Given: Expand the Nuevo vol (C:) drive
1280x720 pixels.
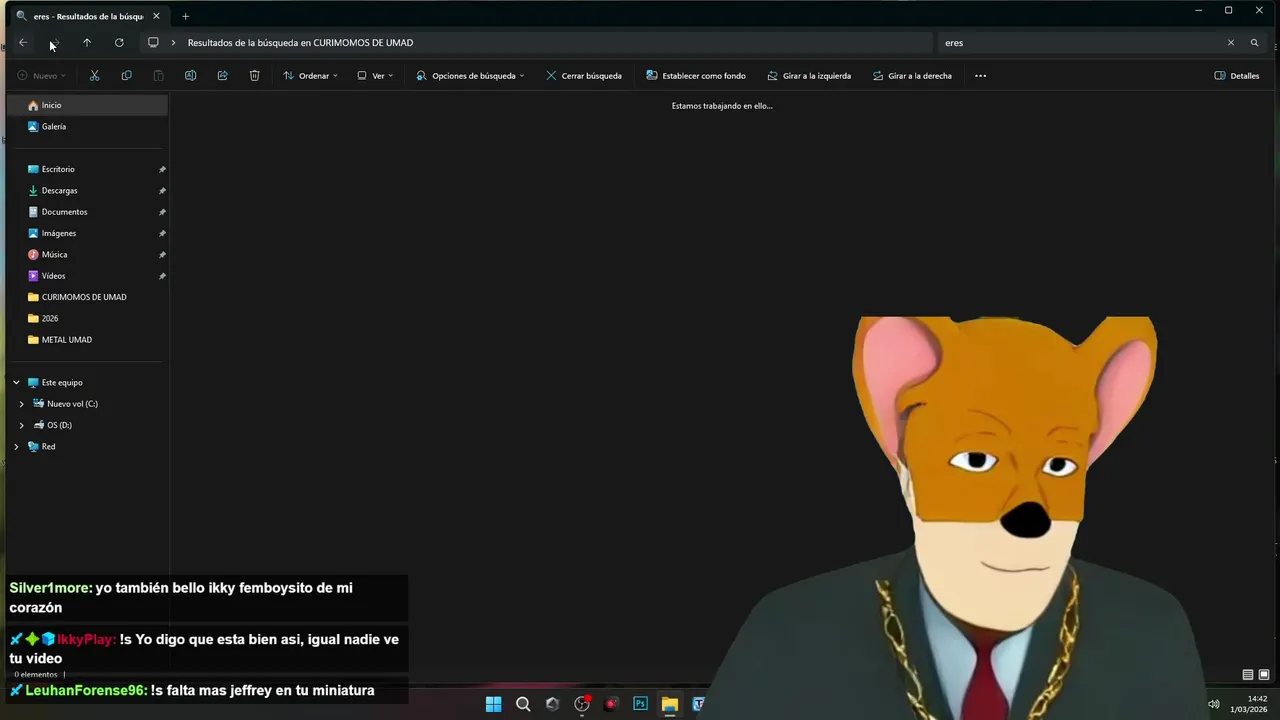Looking at the screenshot, I should pyautogui.click(x=22, y=404).
